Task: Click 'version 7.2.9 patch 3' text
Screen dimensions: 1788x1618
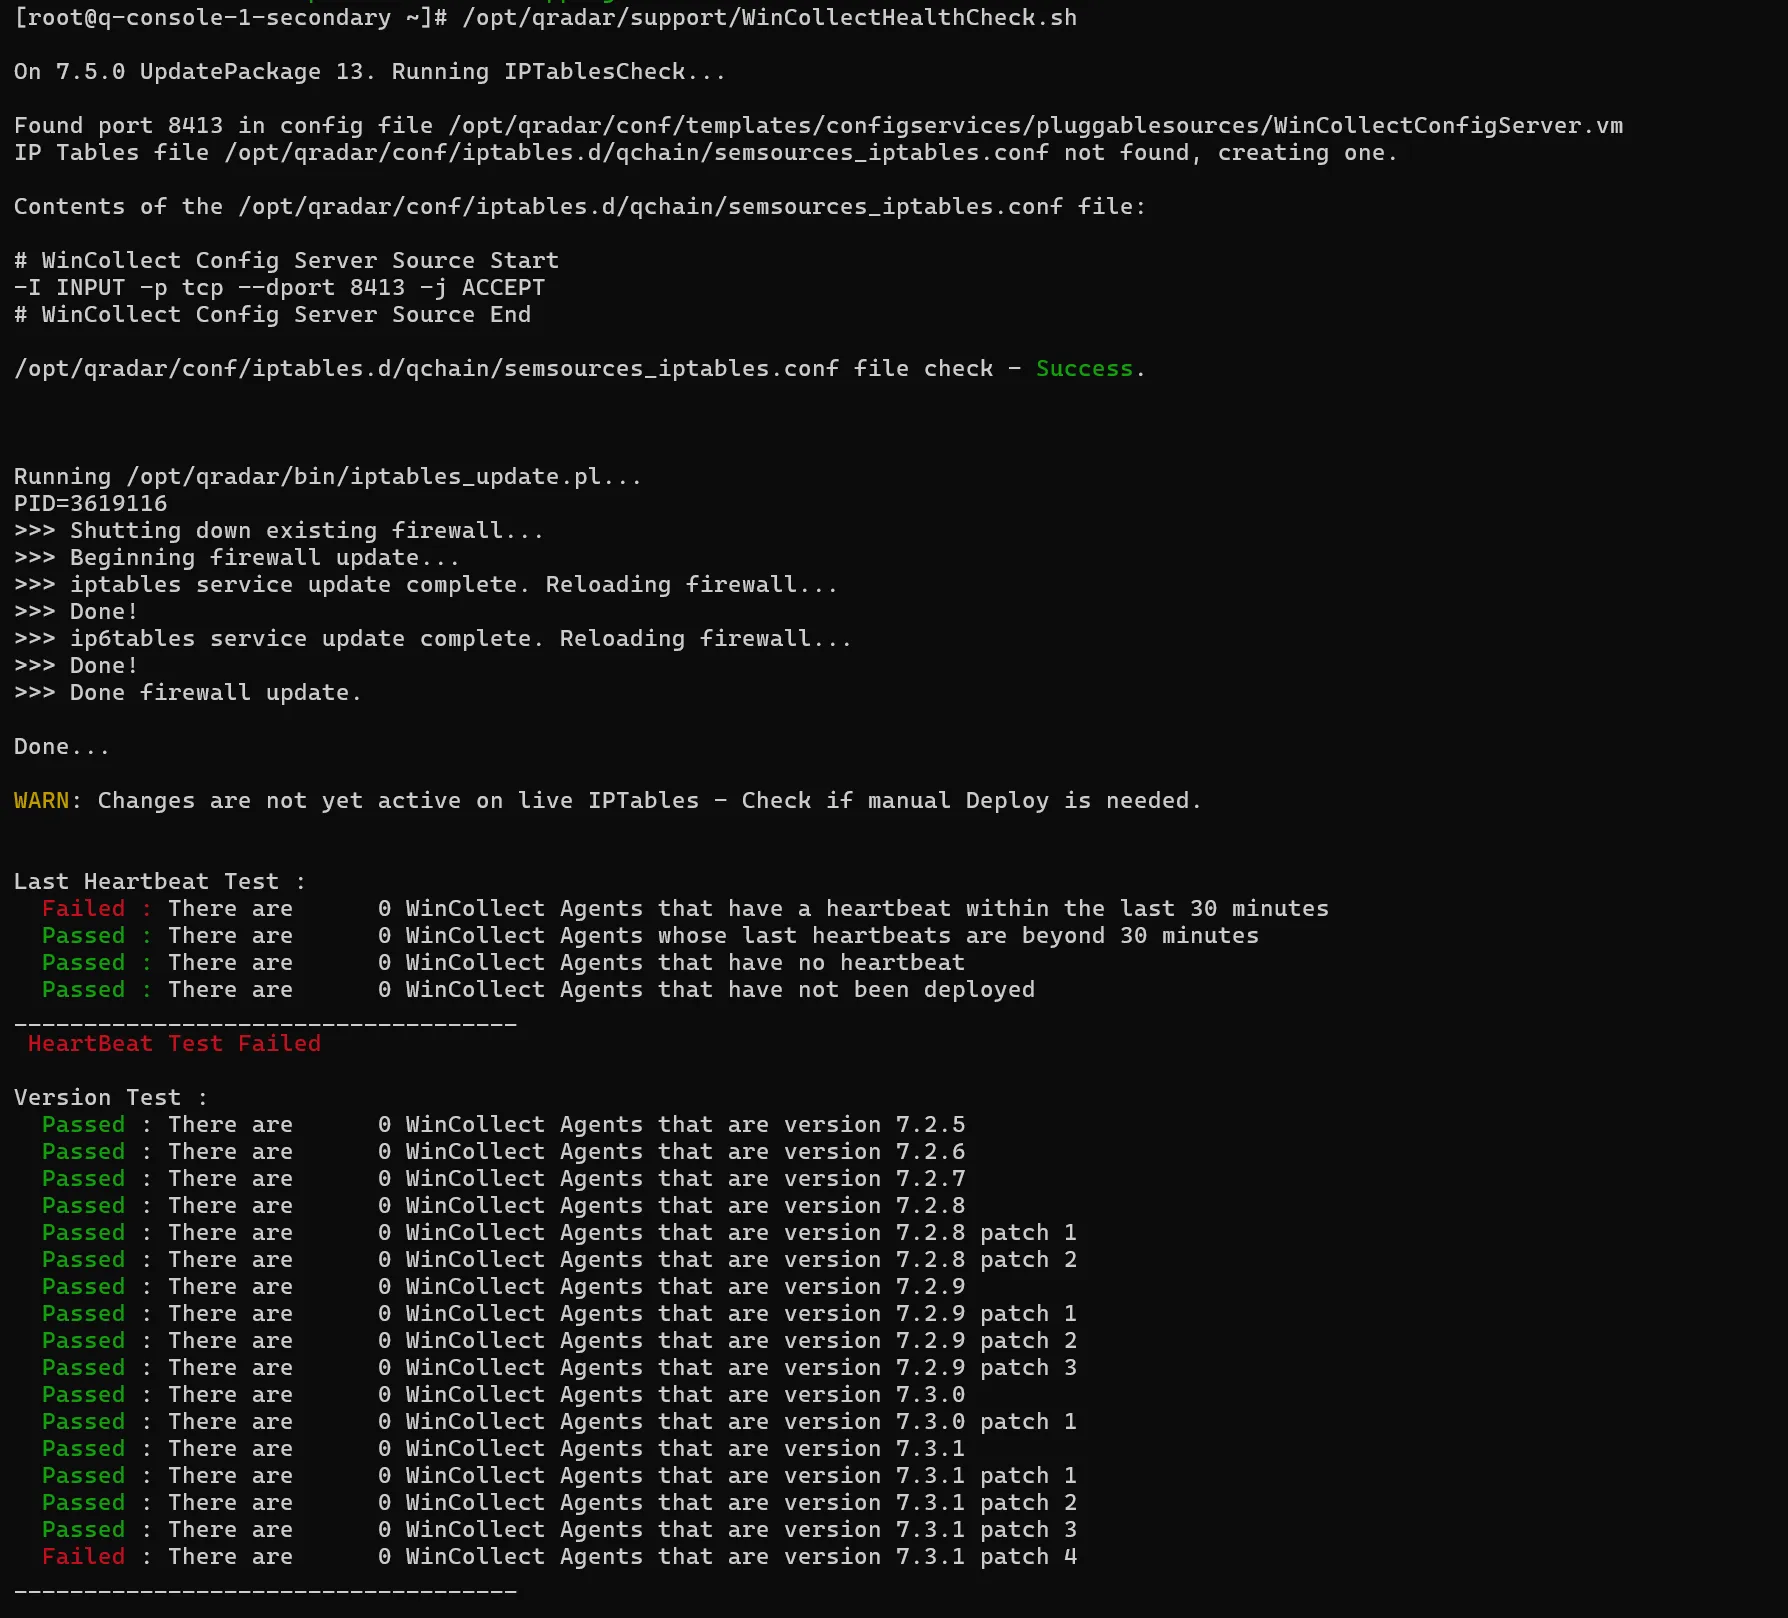Action: click(x=931, y=1368)
